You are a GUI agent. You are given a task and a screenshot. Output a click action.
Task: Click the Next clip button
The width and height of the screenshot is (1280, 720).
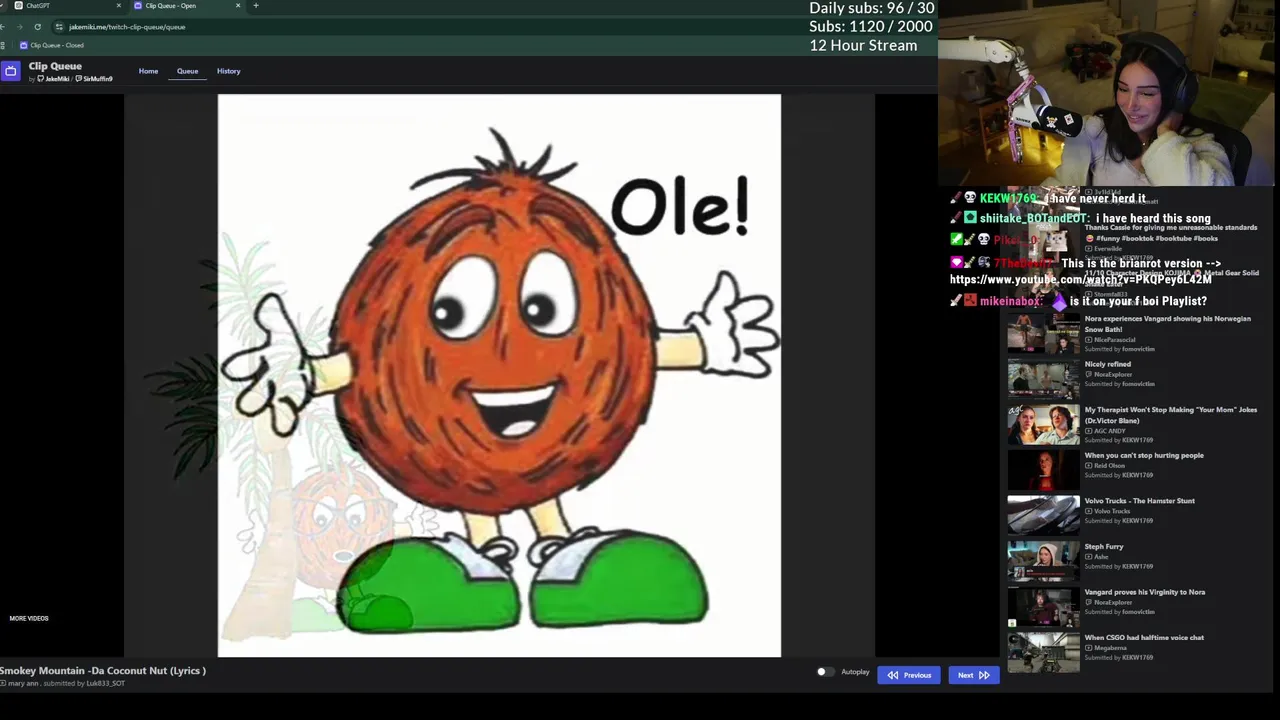click(x=973, y=675)
